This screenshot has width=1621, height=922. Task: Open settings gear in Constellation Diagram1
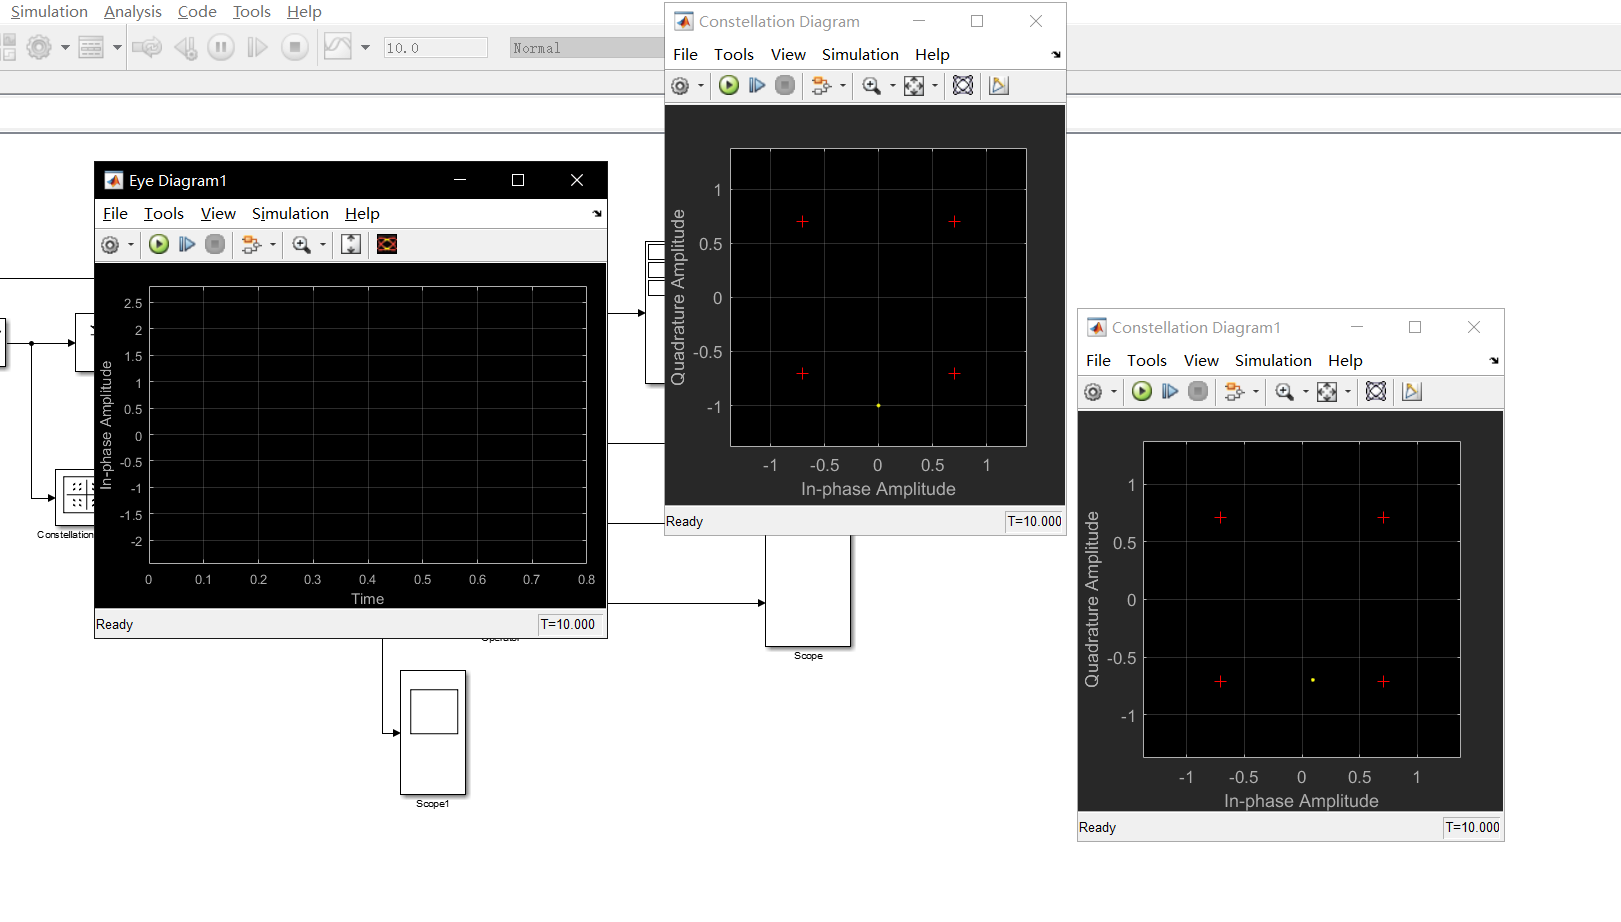point(1093,392)
